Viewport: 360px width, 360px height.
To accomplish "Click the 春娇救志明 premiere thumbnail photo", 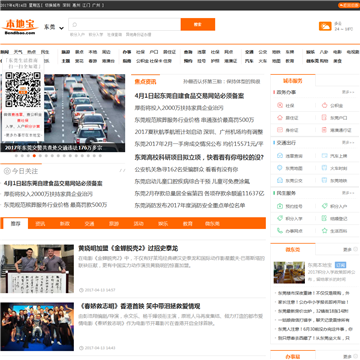I will point(37,326).
